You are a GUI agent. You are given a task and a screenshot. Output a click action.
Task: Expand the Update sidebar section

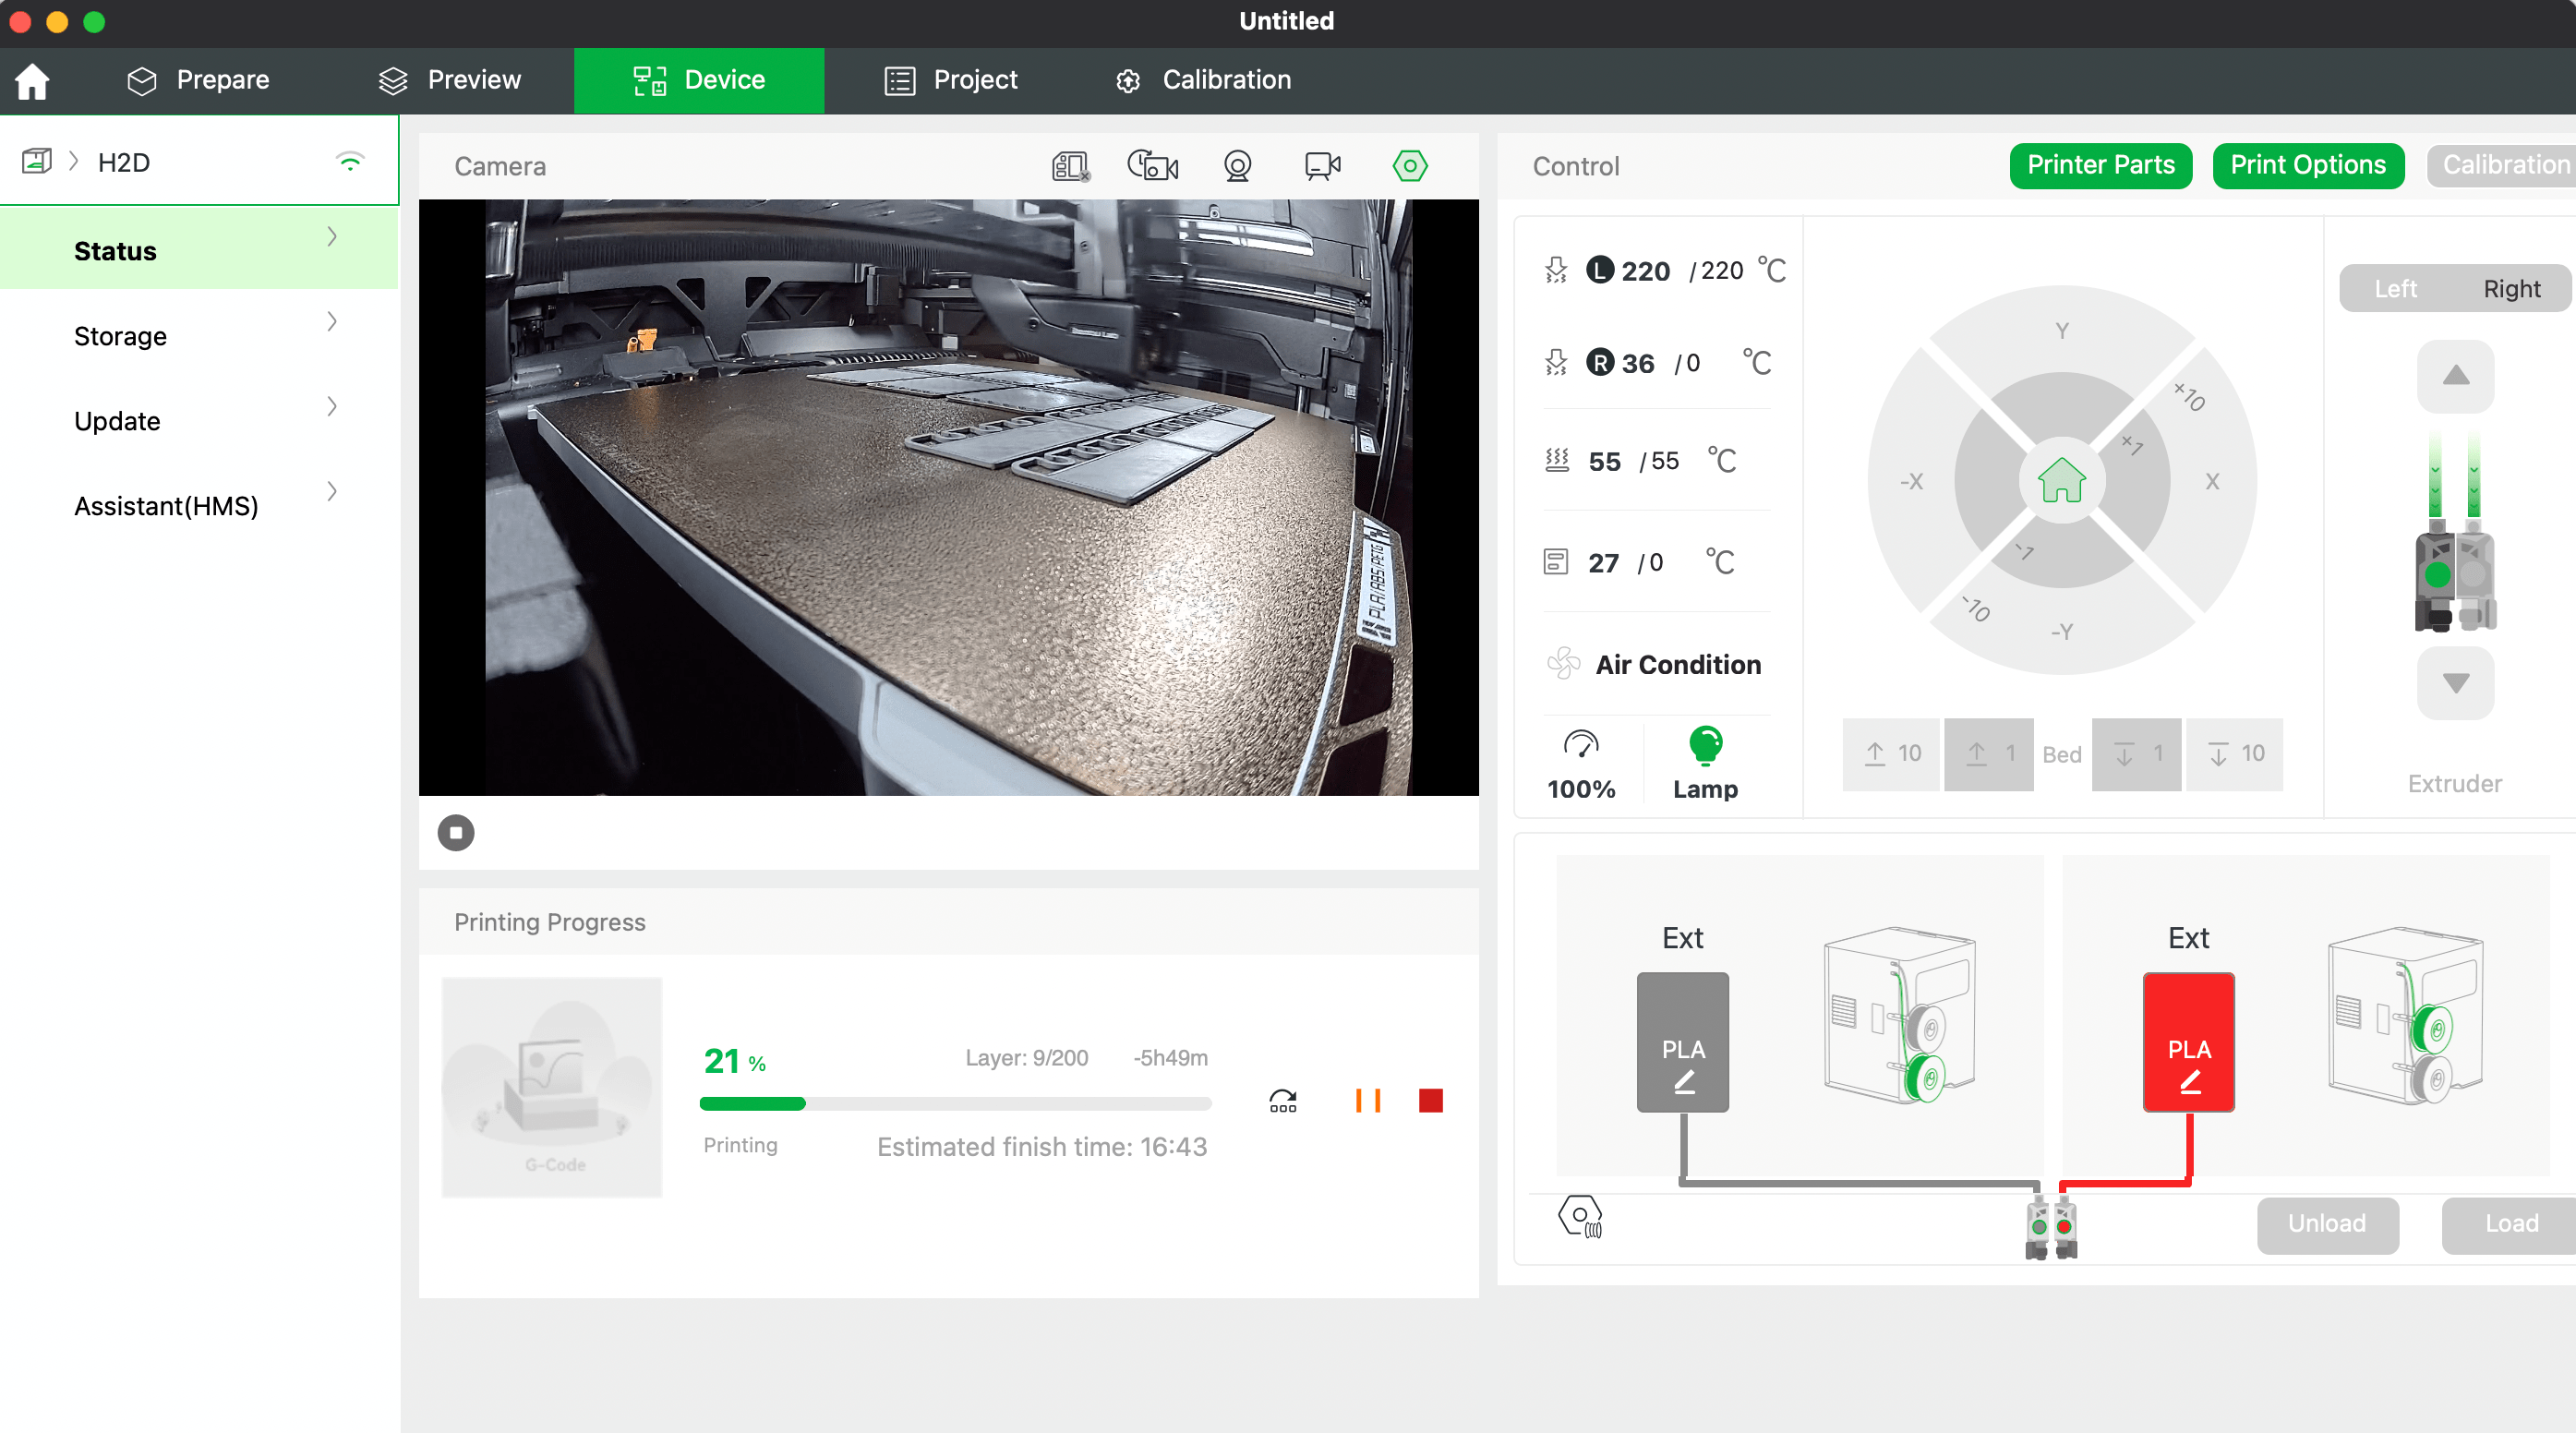pyautogui.click(x=332, y=407)
